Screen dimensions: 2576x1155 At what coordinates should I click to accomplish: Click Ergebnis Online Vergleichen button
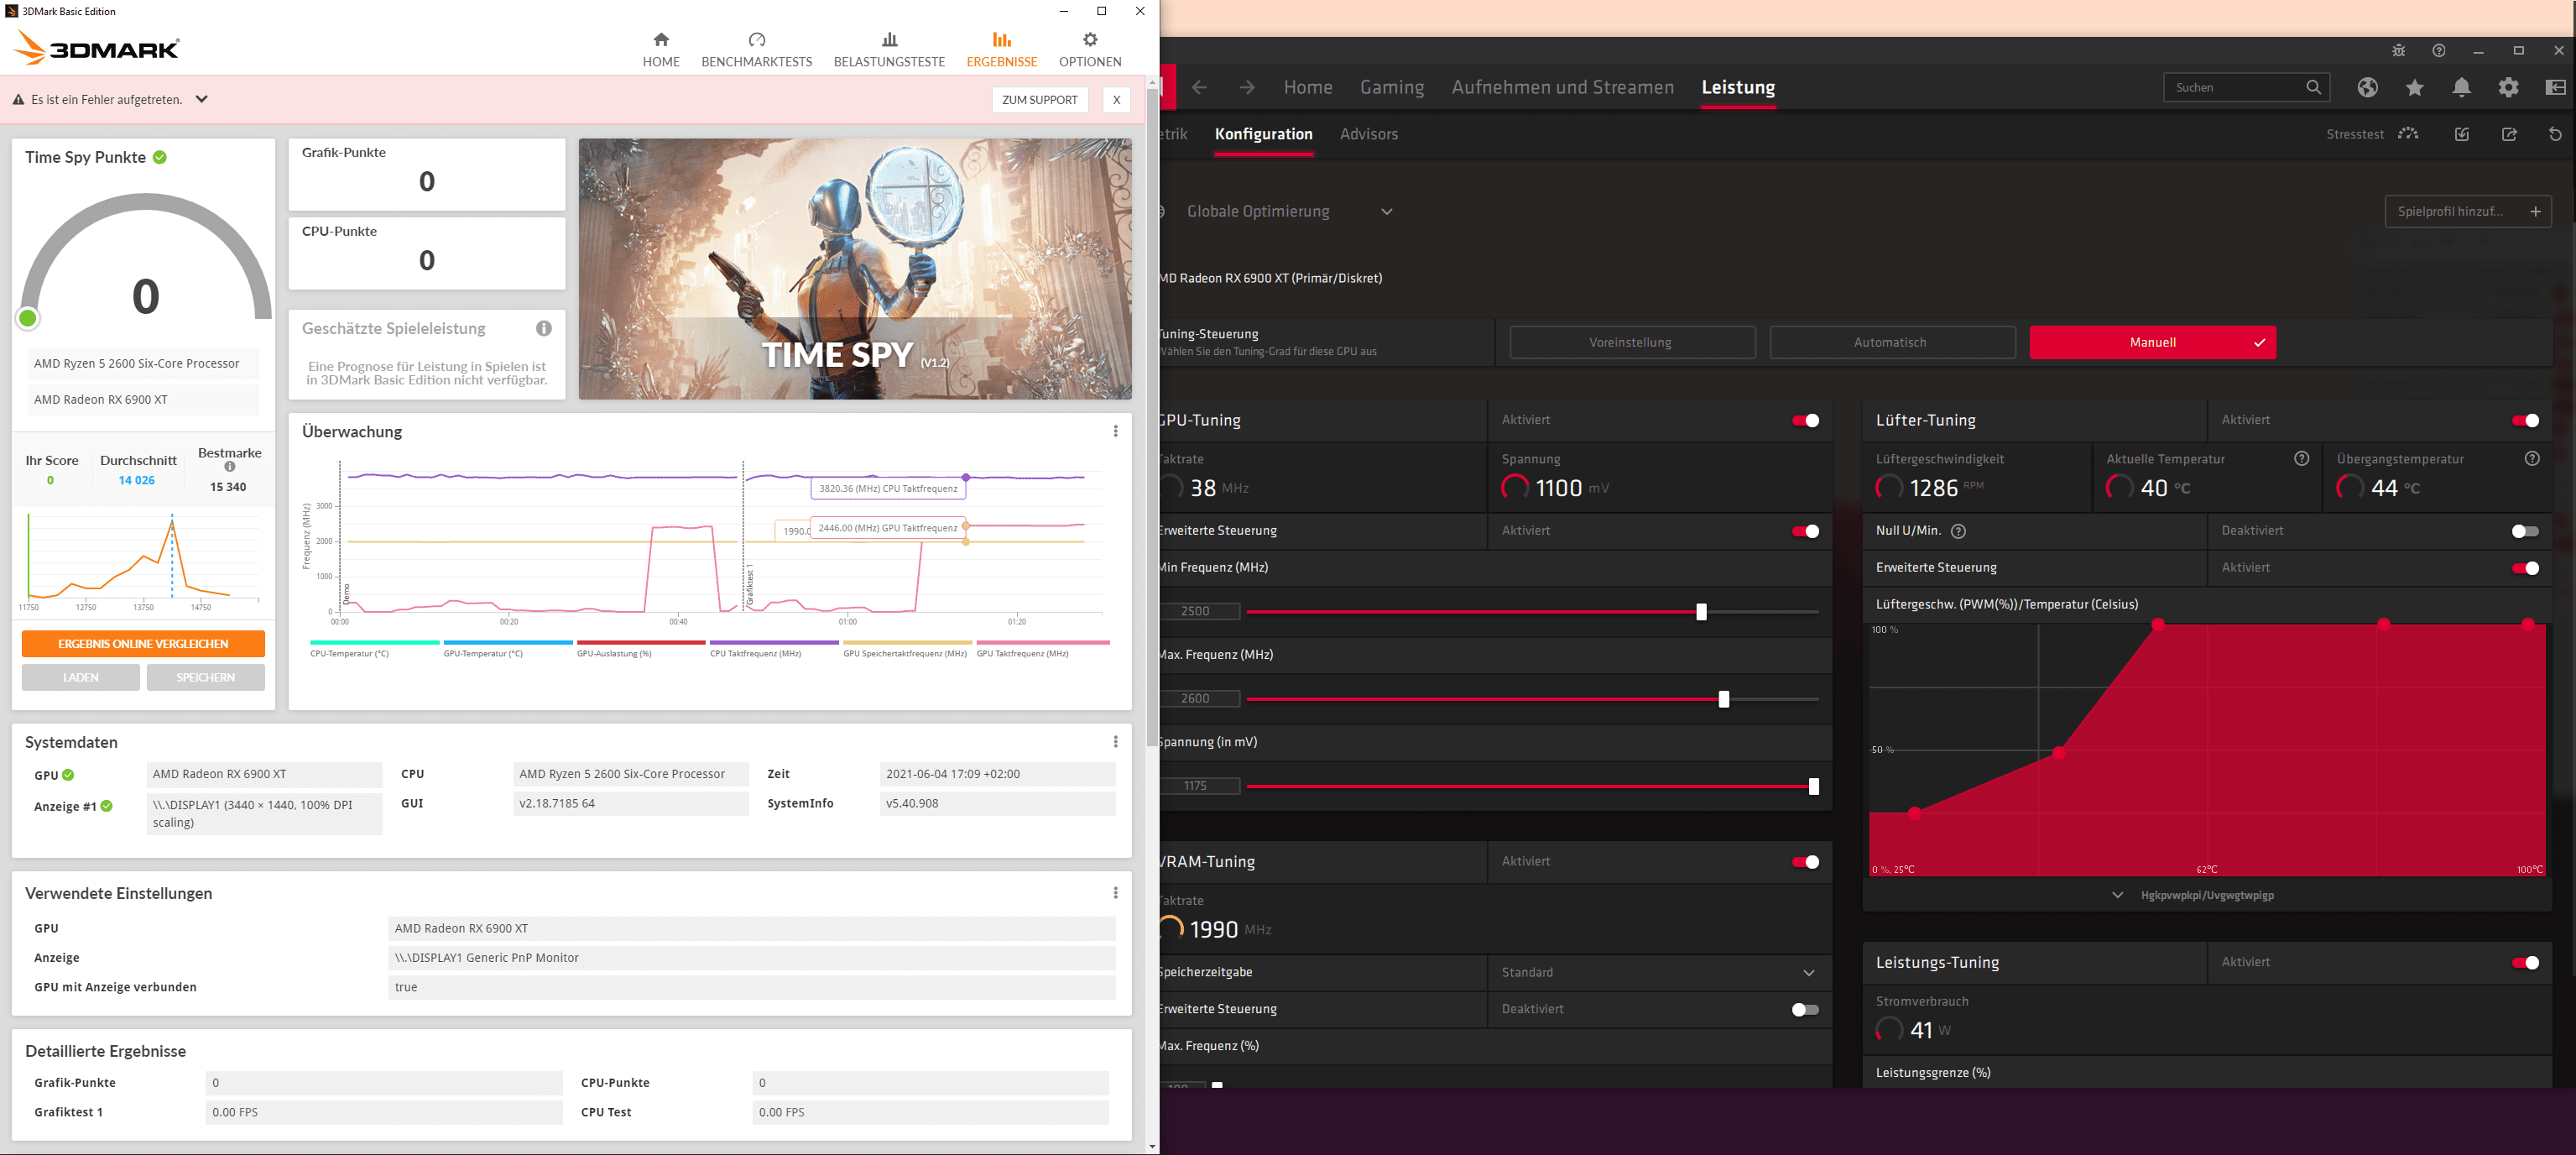pos(143,644)
